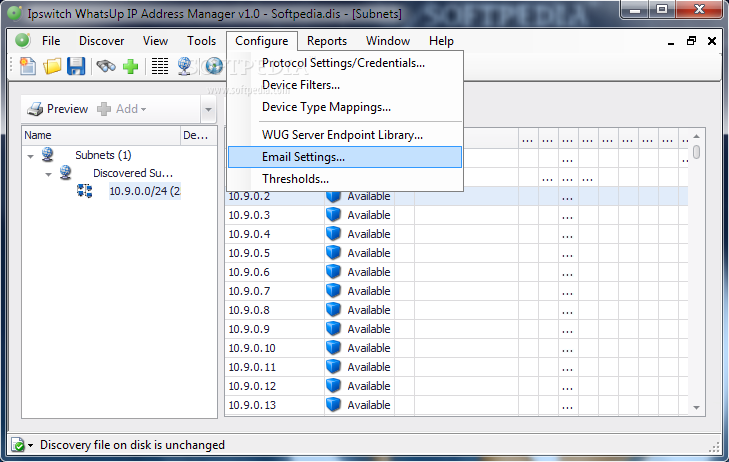The width and height of the screenshot is (729, 462).
Task: Select the 10.9.0.2 address cell
Action: click(274, 196)
